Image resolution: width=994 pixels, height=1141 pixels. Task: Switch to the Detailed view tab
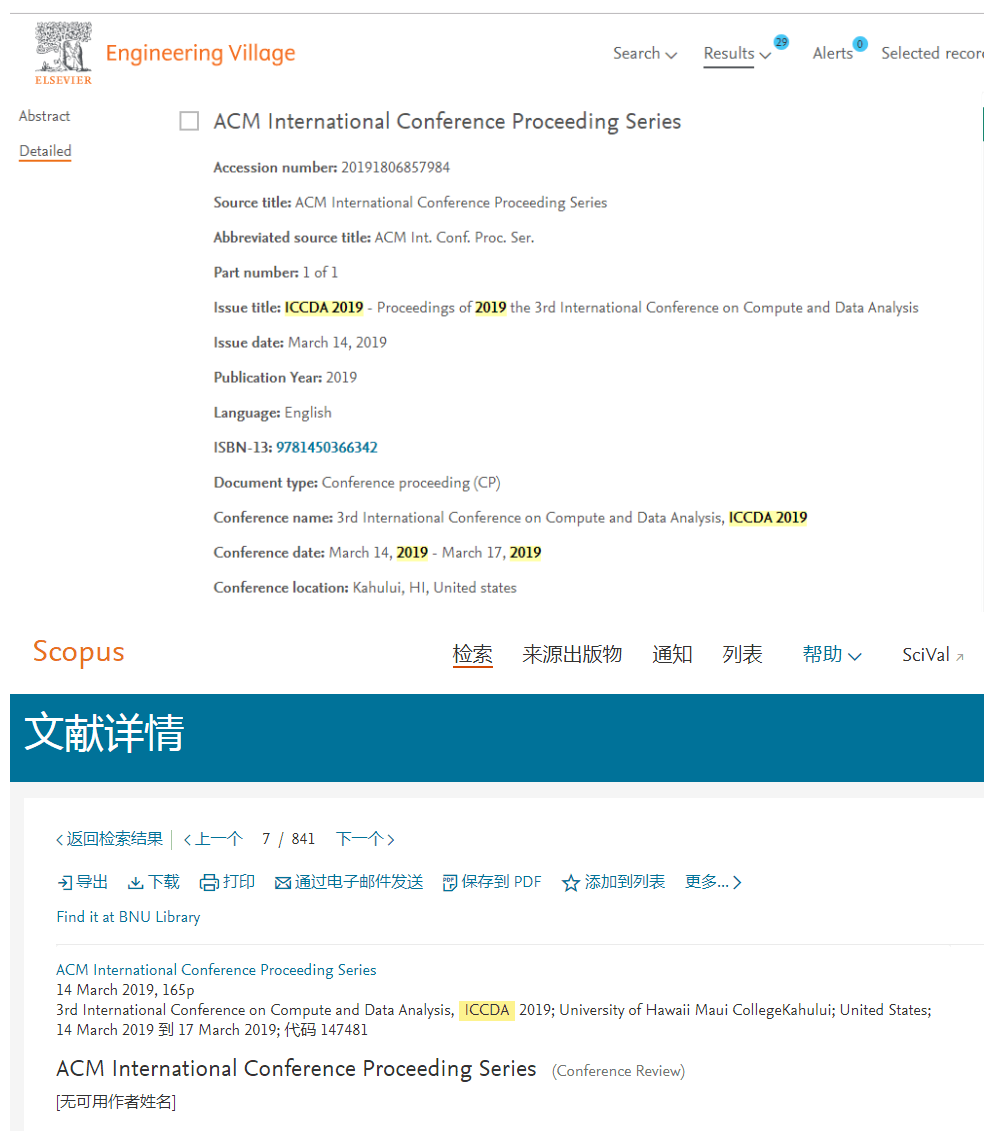45,151
